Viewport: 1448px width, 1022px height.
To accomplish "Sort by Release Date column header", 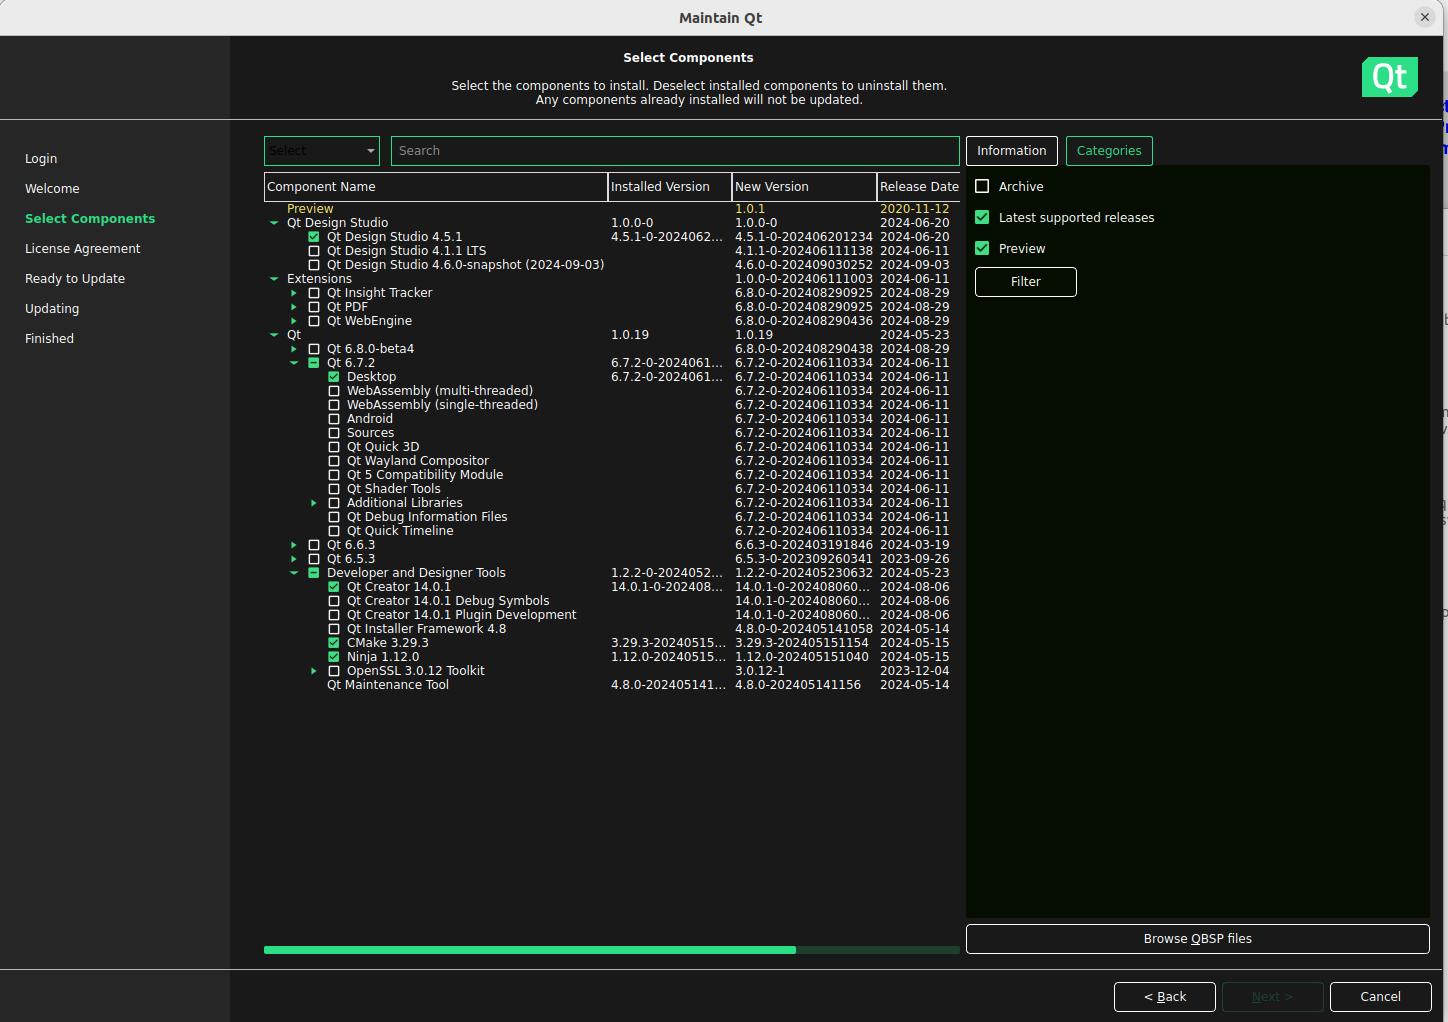I will click(x=918, y=187).
